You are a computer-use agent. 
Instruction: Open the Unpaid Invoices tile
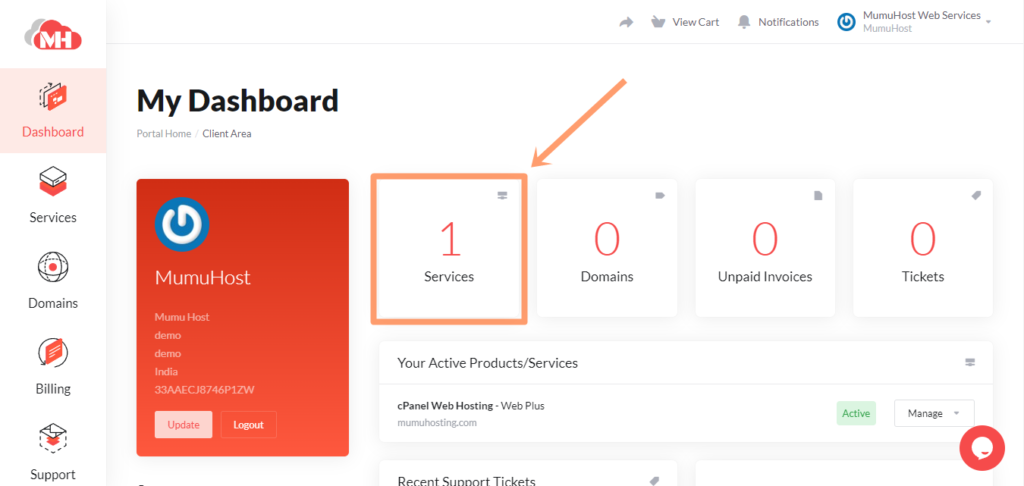765,249
